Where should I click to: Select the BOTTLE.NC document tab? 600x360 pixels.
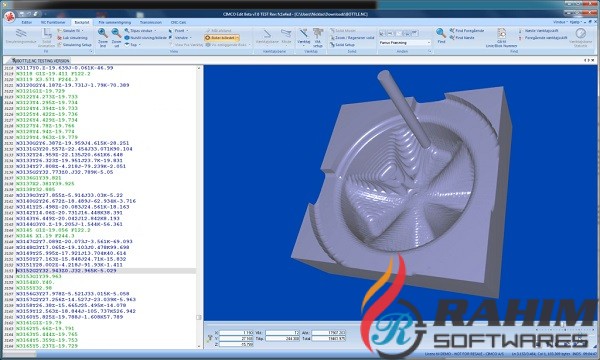[x=40, y=60]
